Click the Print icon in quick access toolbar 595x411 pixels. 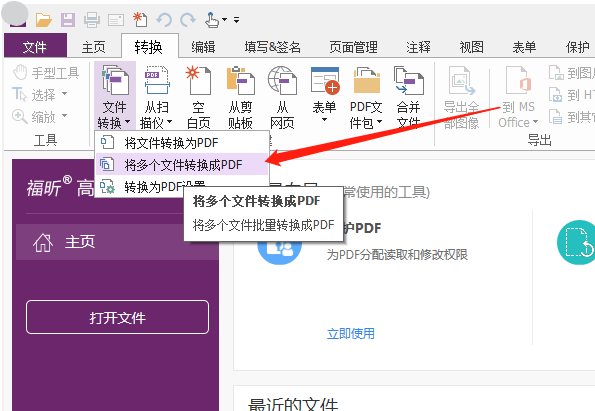[x=92, y=19]
